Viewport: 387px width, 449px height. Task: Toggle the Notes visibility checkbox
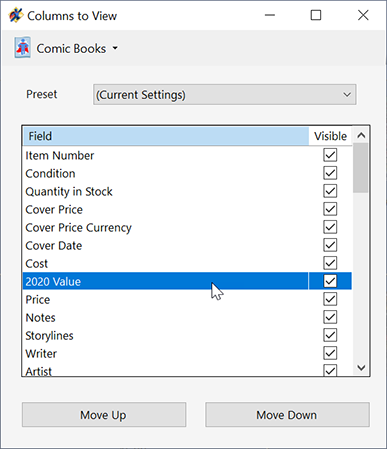point(330,317)
